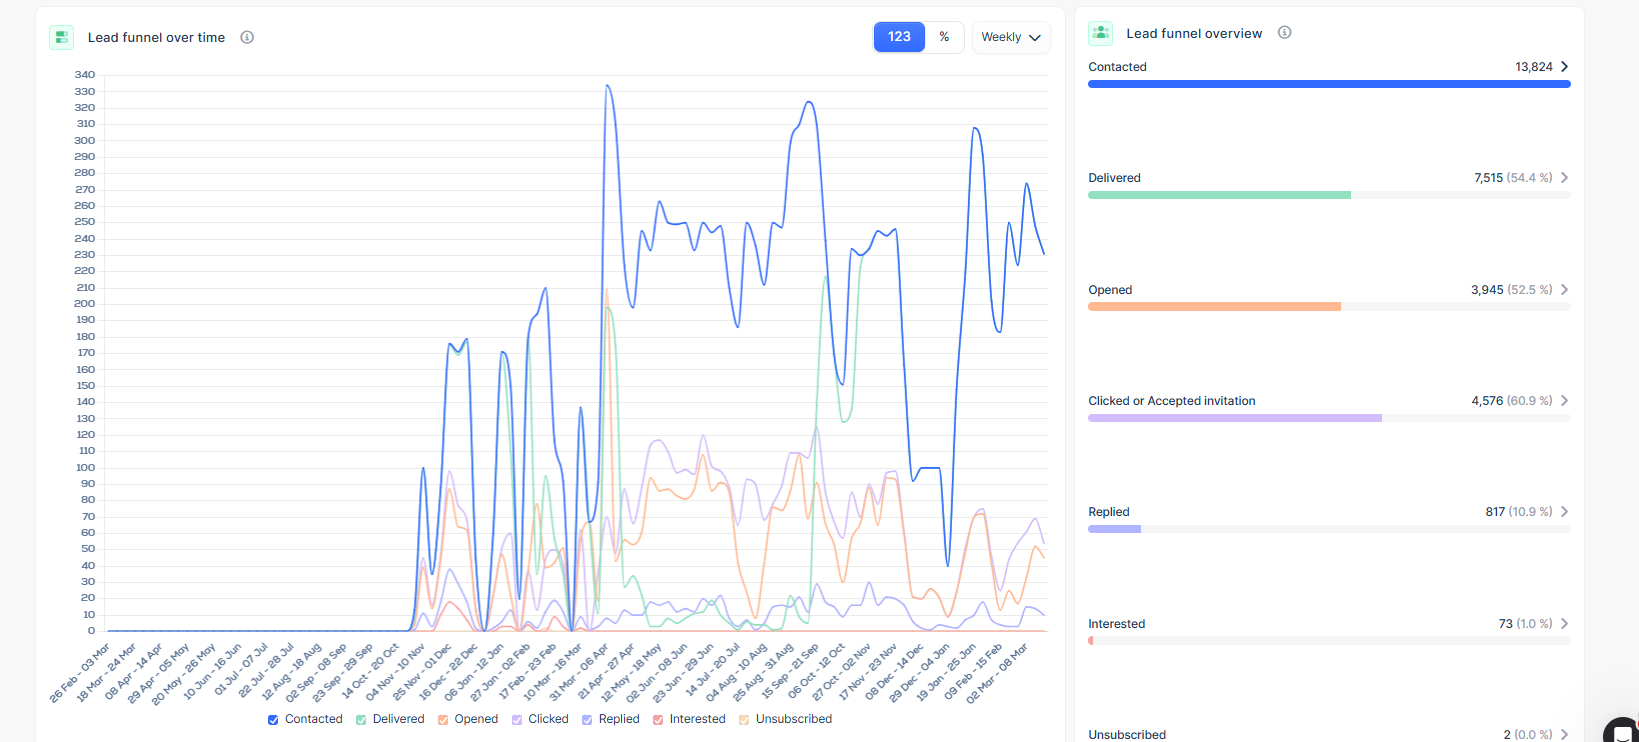Switch chart to percentage view
1639x742 pixels.
tap(944, 37)
